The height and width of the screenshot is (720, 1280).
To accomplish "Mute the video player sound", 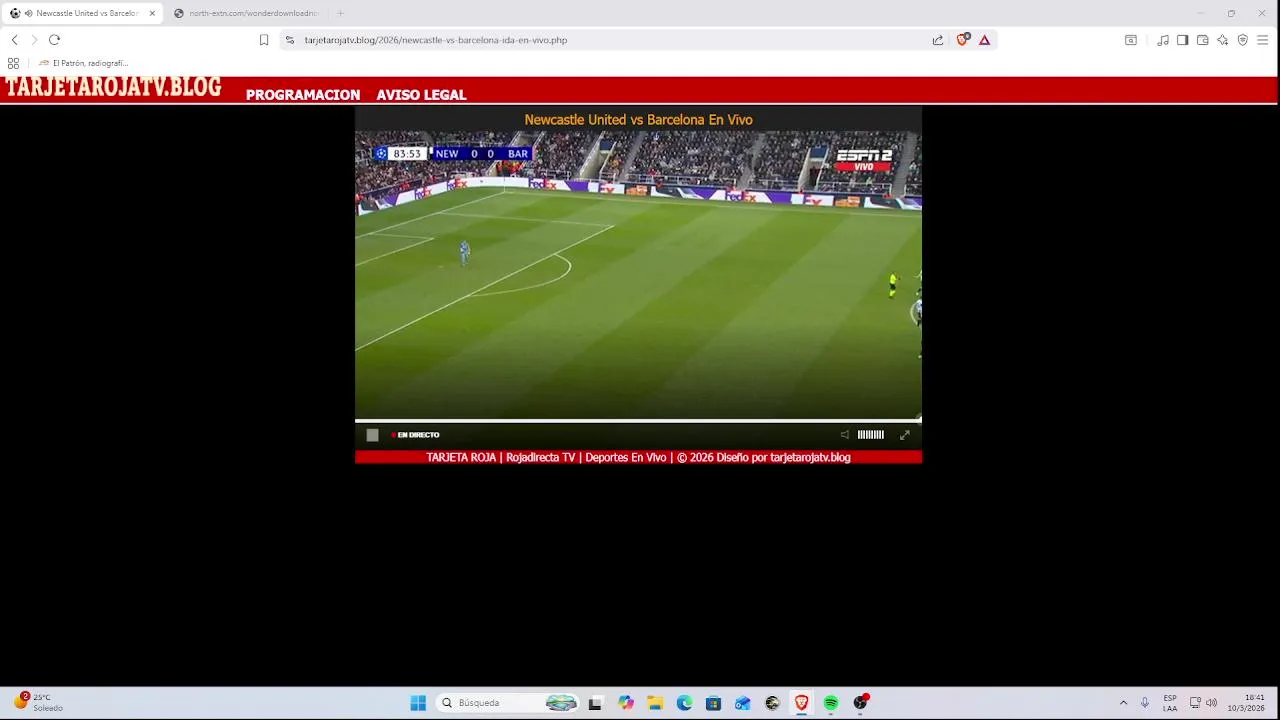I will point(844,435).
